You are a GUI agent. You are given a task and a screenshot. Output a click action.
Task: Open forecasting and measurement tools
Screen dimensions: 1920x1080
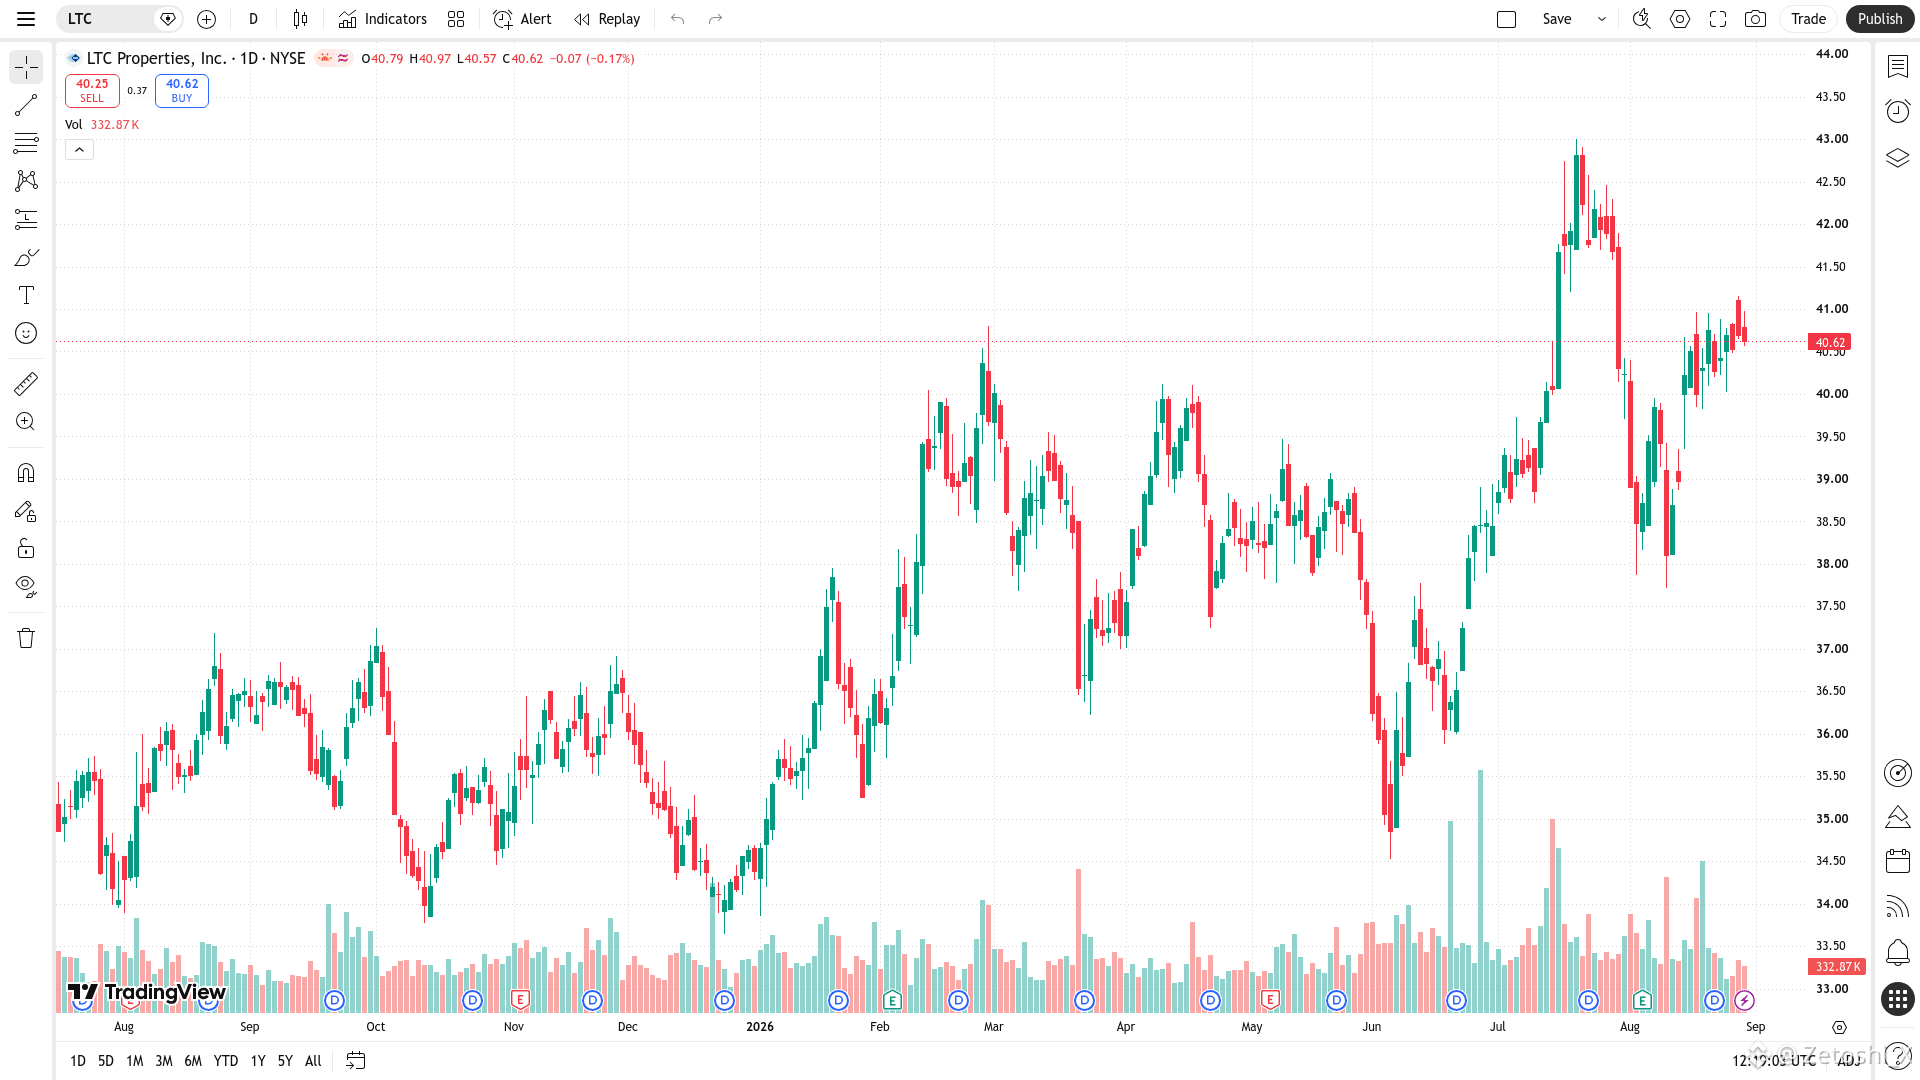[26, 219]
